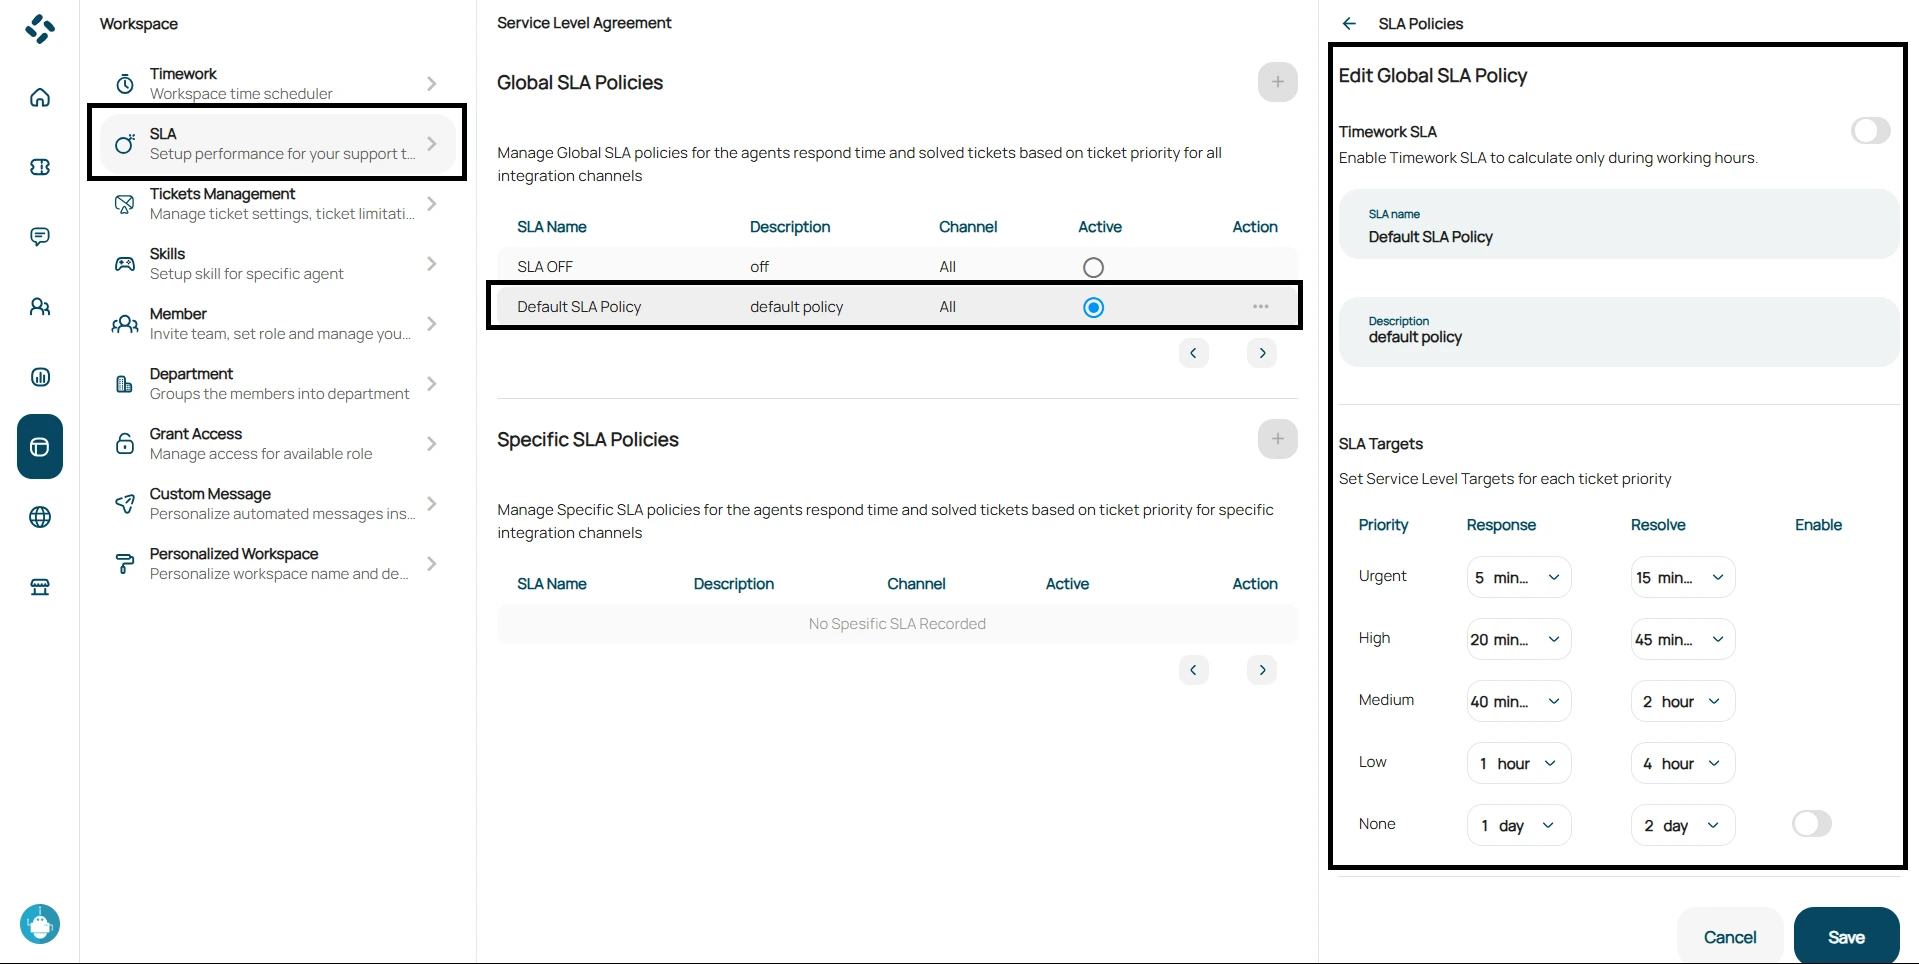Open the High resolve time dropdown
Viewport: 1919px width, 964px height.
(x=1682, y=640)
